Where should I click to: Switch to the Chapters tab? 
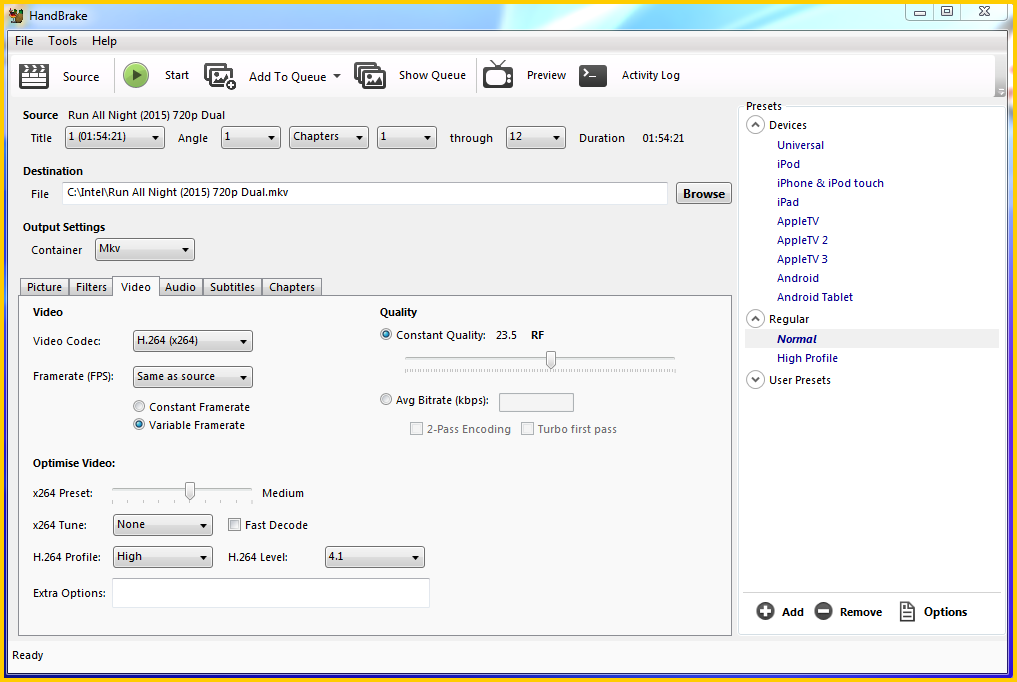(x=292, y=287)
